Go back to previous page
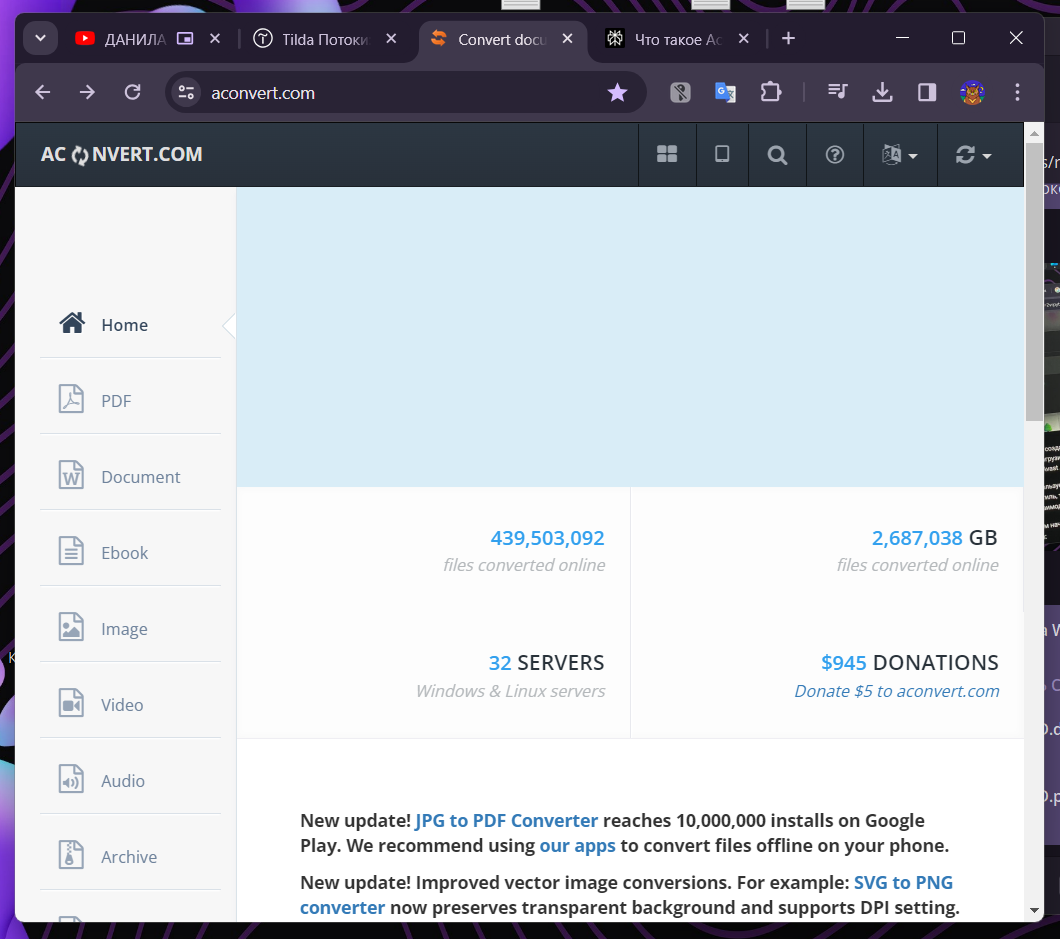Screen dimensions: 1060x939 [x=43, y=92]
